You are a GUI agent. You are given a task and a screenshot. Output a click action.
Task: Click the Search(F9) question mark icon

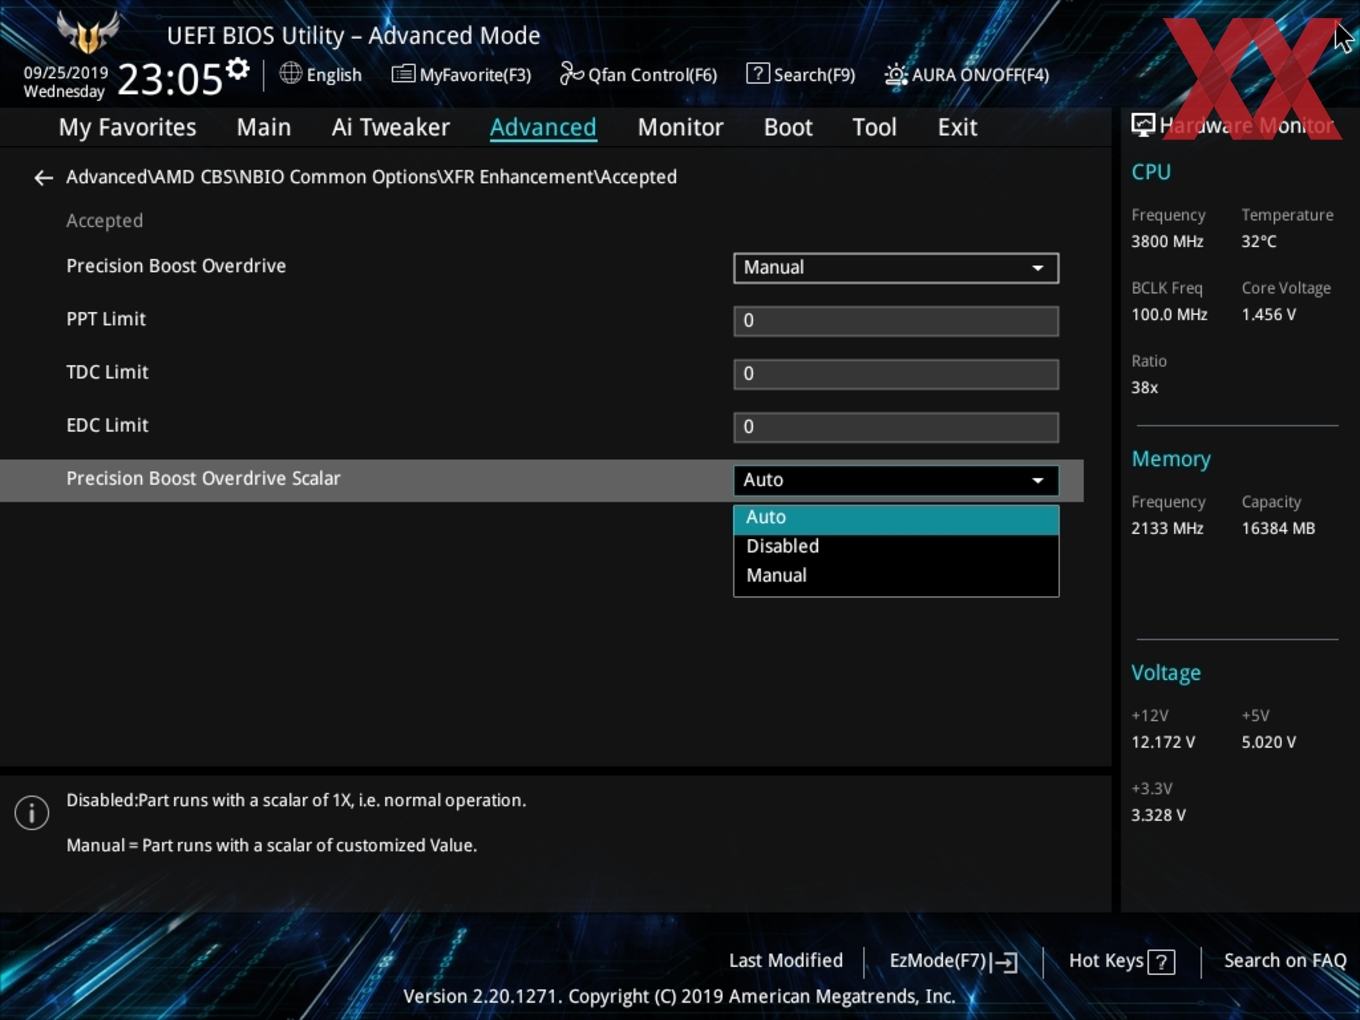point(758,74)
